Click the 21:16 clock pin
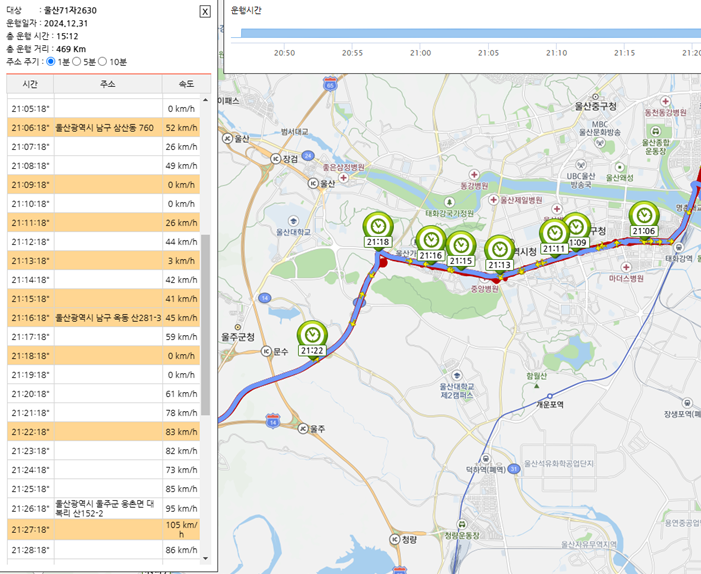This screenshot has width=701, height=574. 430,241
